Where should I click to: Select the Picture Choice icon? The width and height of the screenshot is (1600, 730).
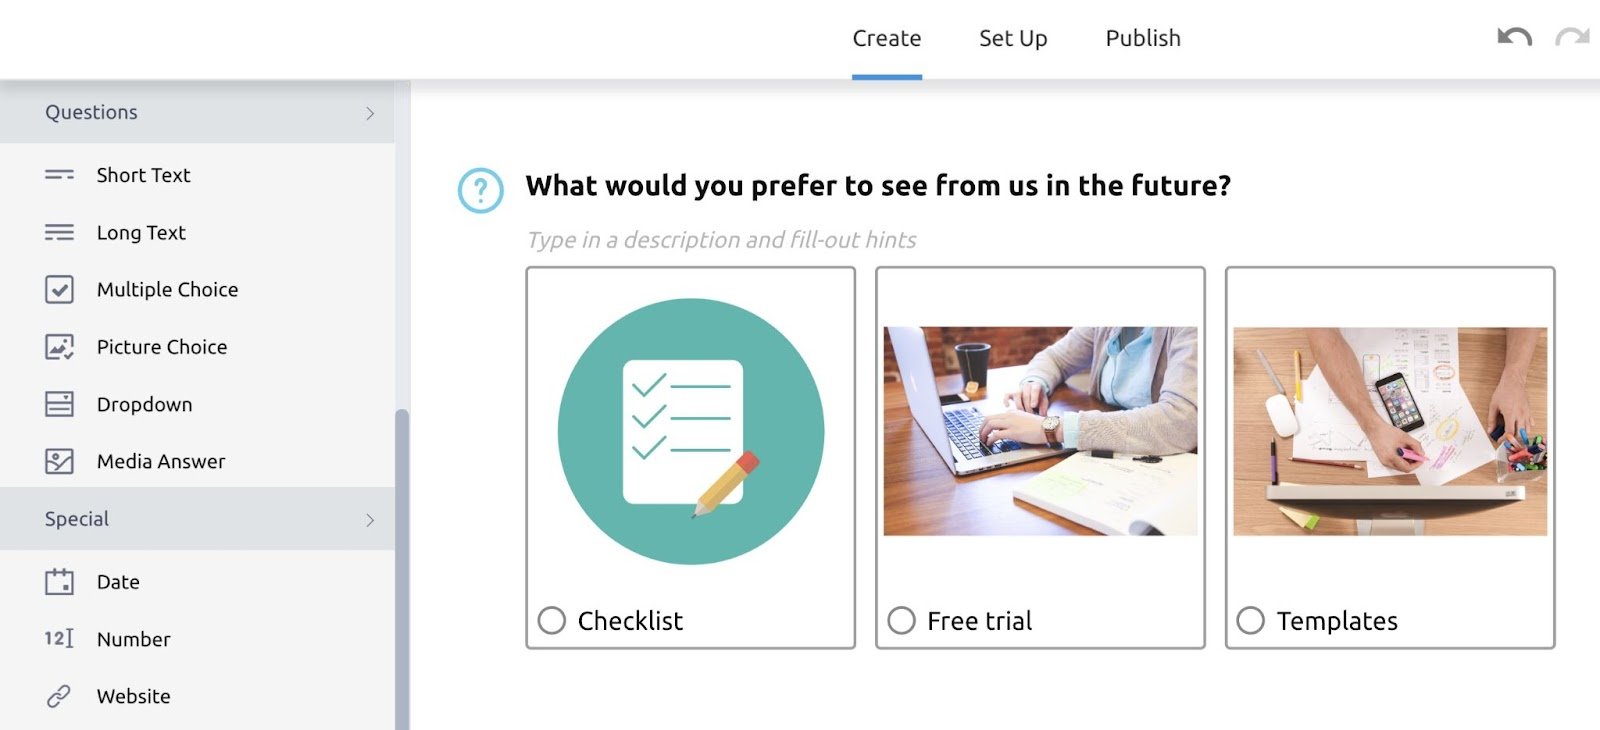pyautogui.click(x=59, y=346)
